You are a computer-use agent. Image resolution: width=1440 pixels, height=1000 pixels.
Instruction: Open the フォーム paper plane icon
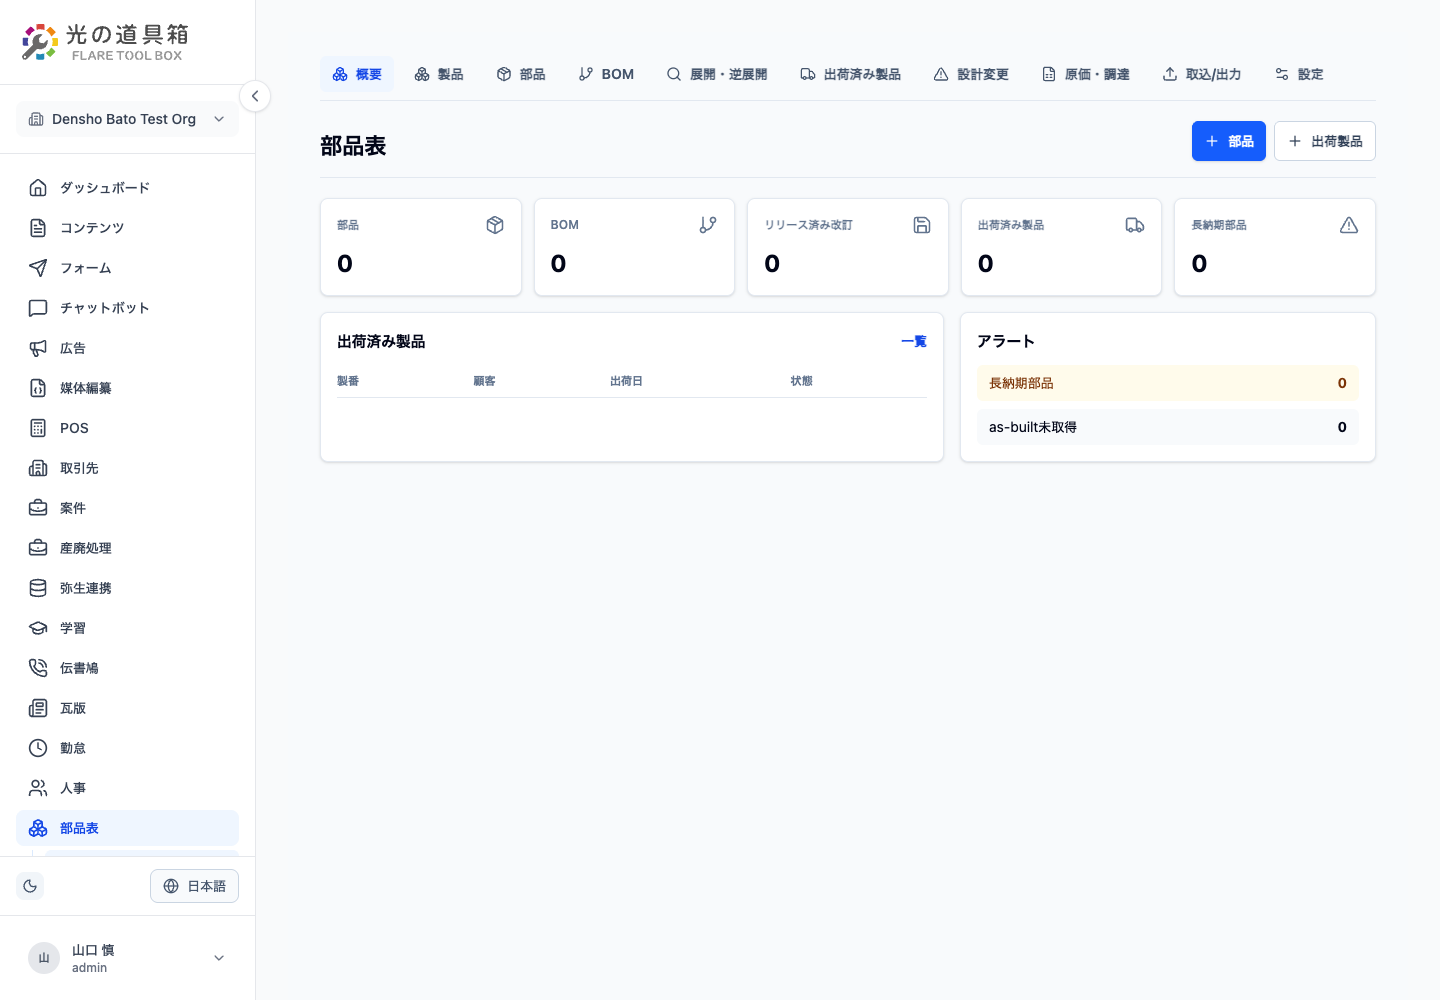[38, 268]
